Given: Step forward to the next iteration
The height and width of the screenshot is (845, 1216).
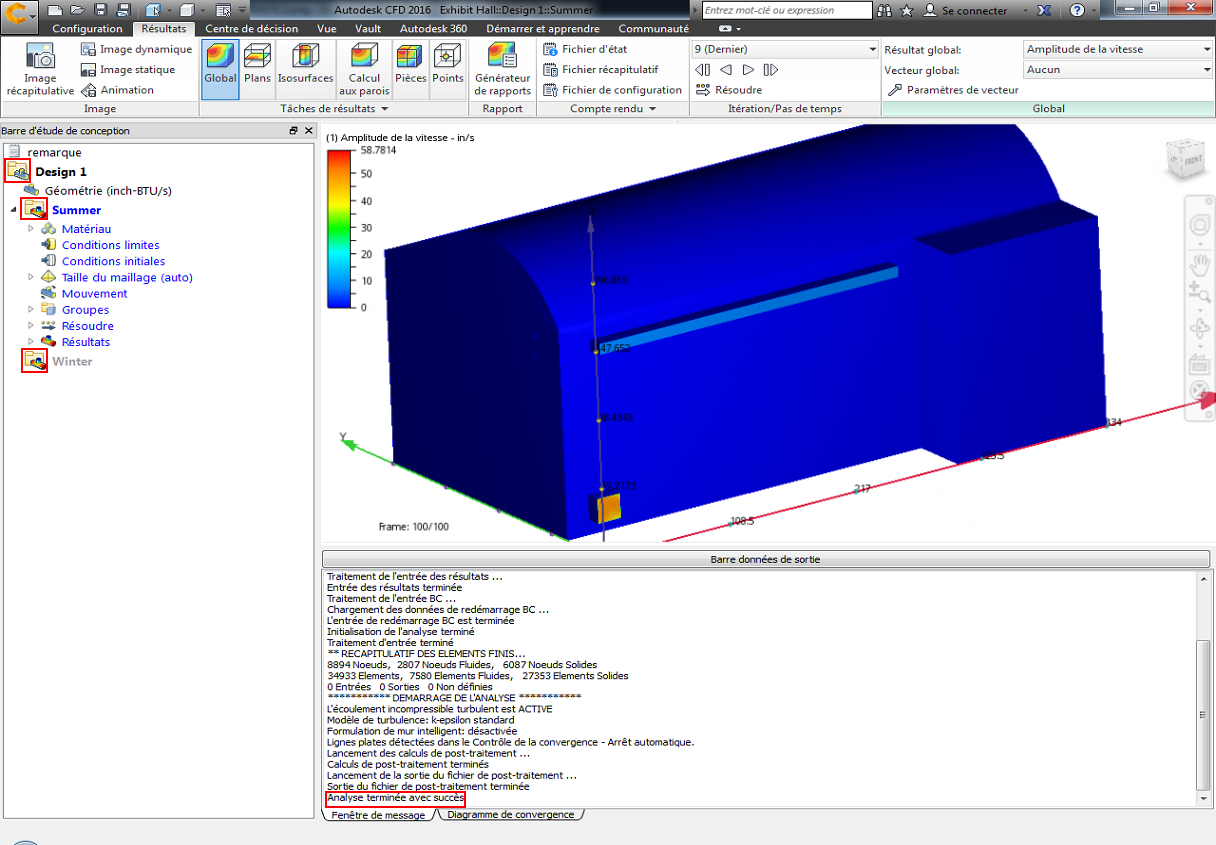Looking at the screenshot, I should pos(748,70).
